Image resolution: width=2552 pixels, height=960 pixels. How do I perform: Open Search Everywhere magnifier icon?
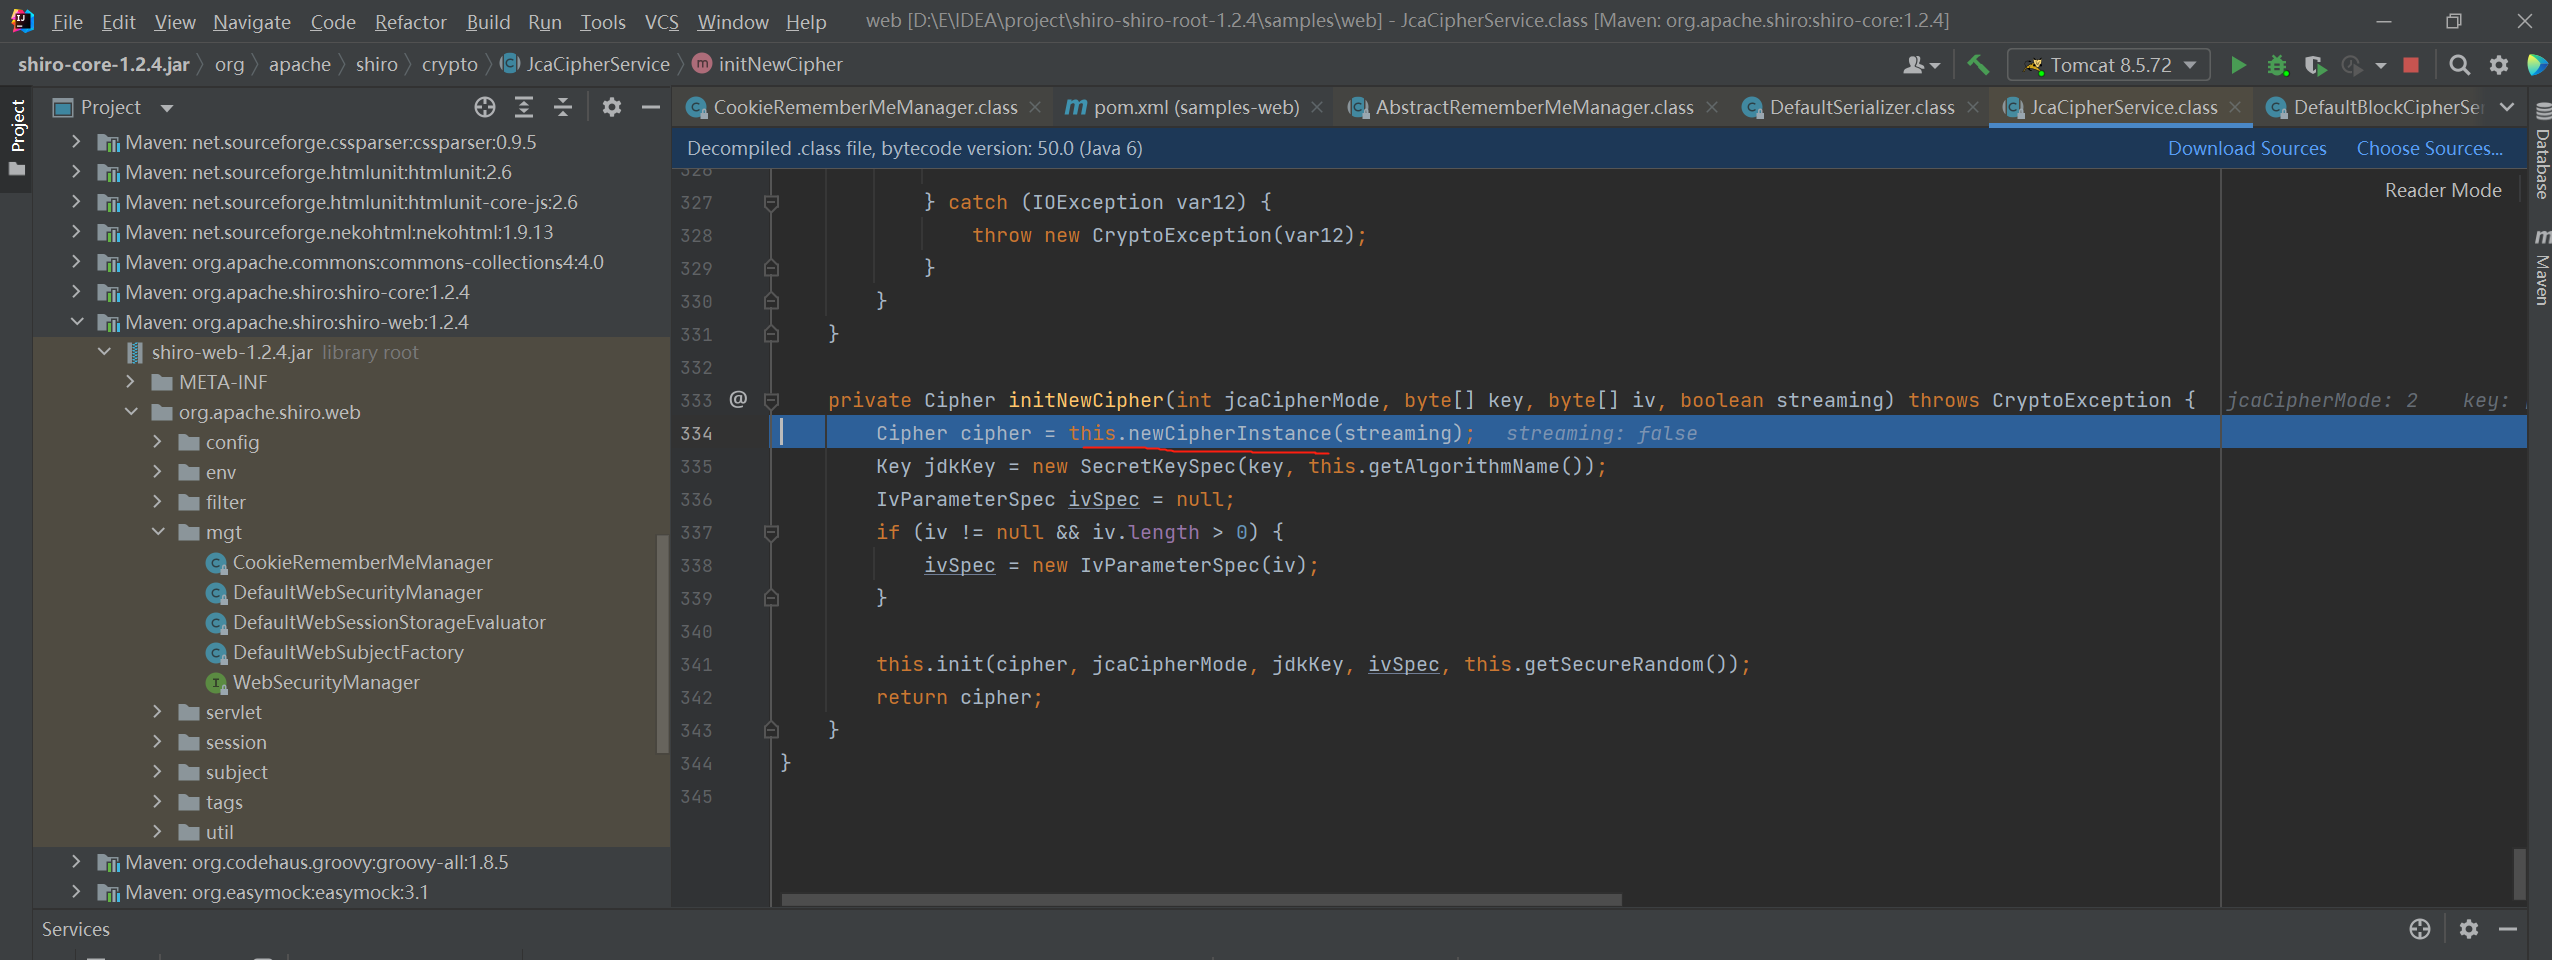(2460, 65)
